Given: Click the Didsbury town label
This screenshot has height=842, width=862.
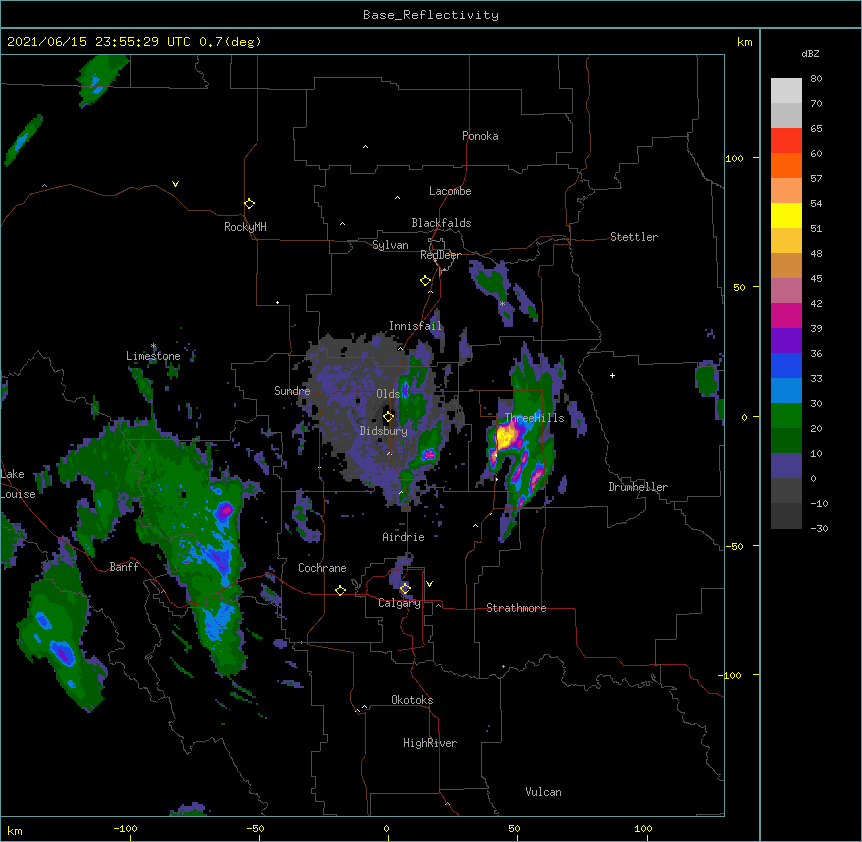Looking at the screenshot, I should coord(383,431).
